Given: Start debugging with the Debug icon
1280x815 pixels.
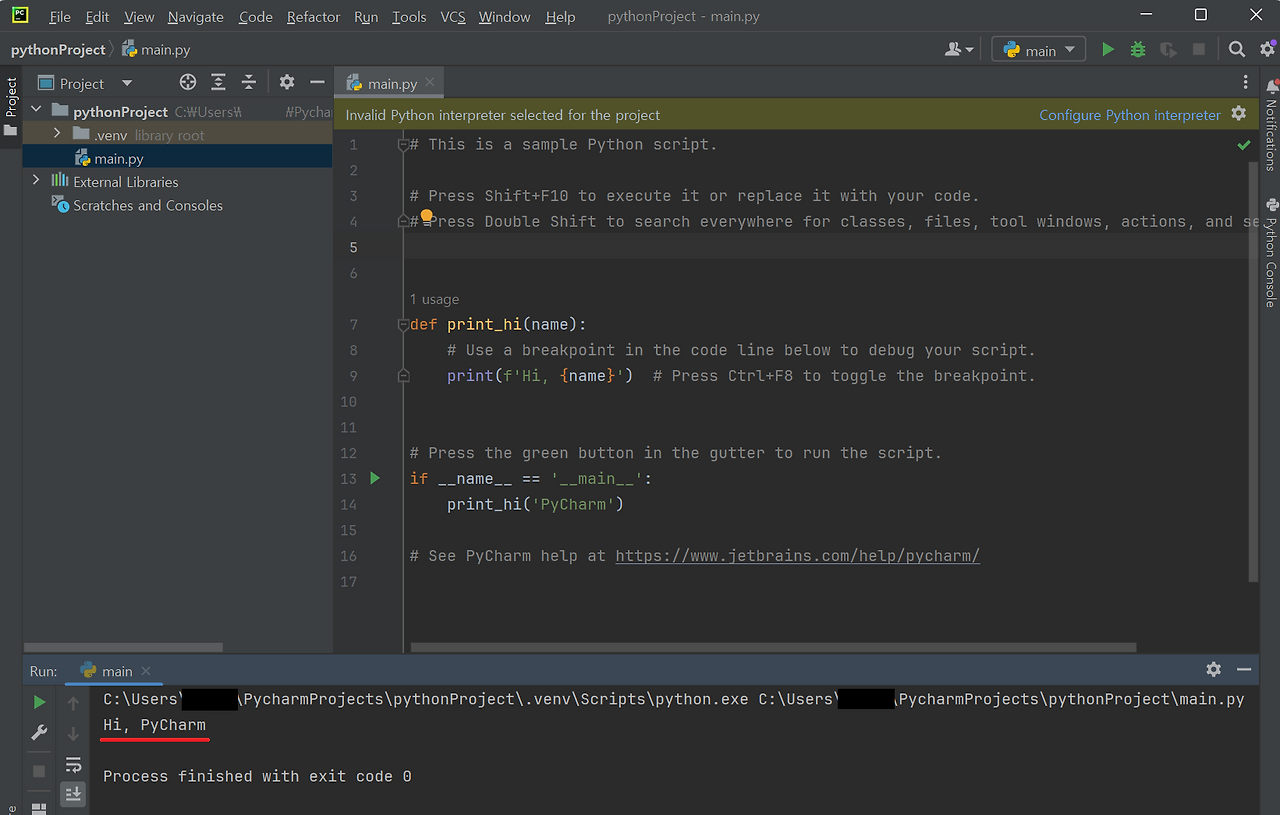Looking at the screenshot, I should (1138, 48).
